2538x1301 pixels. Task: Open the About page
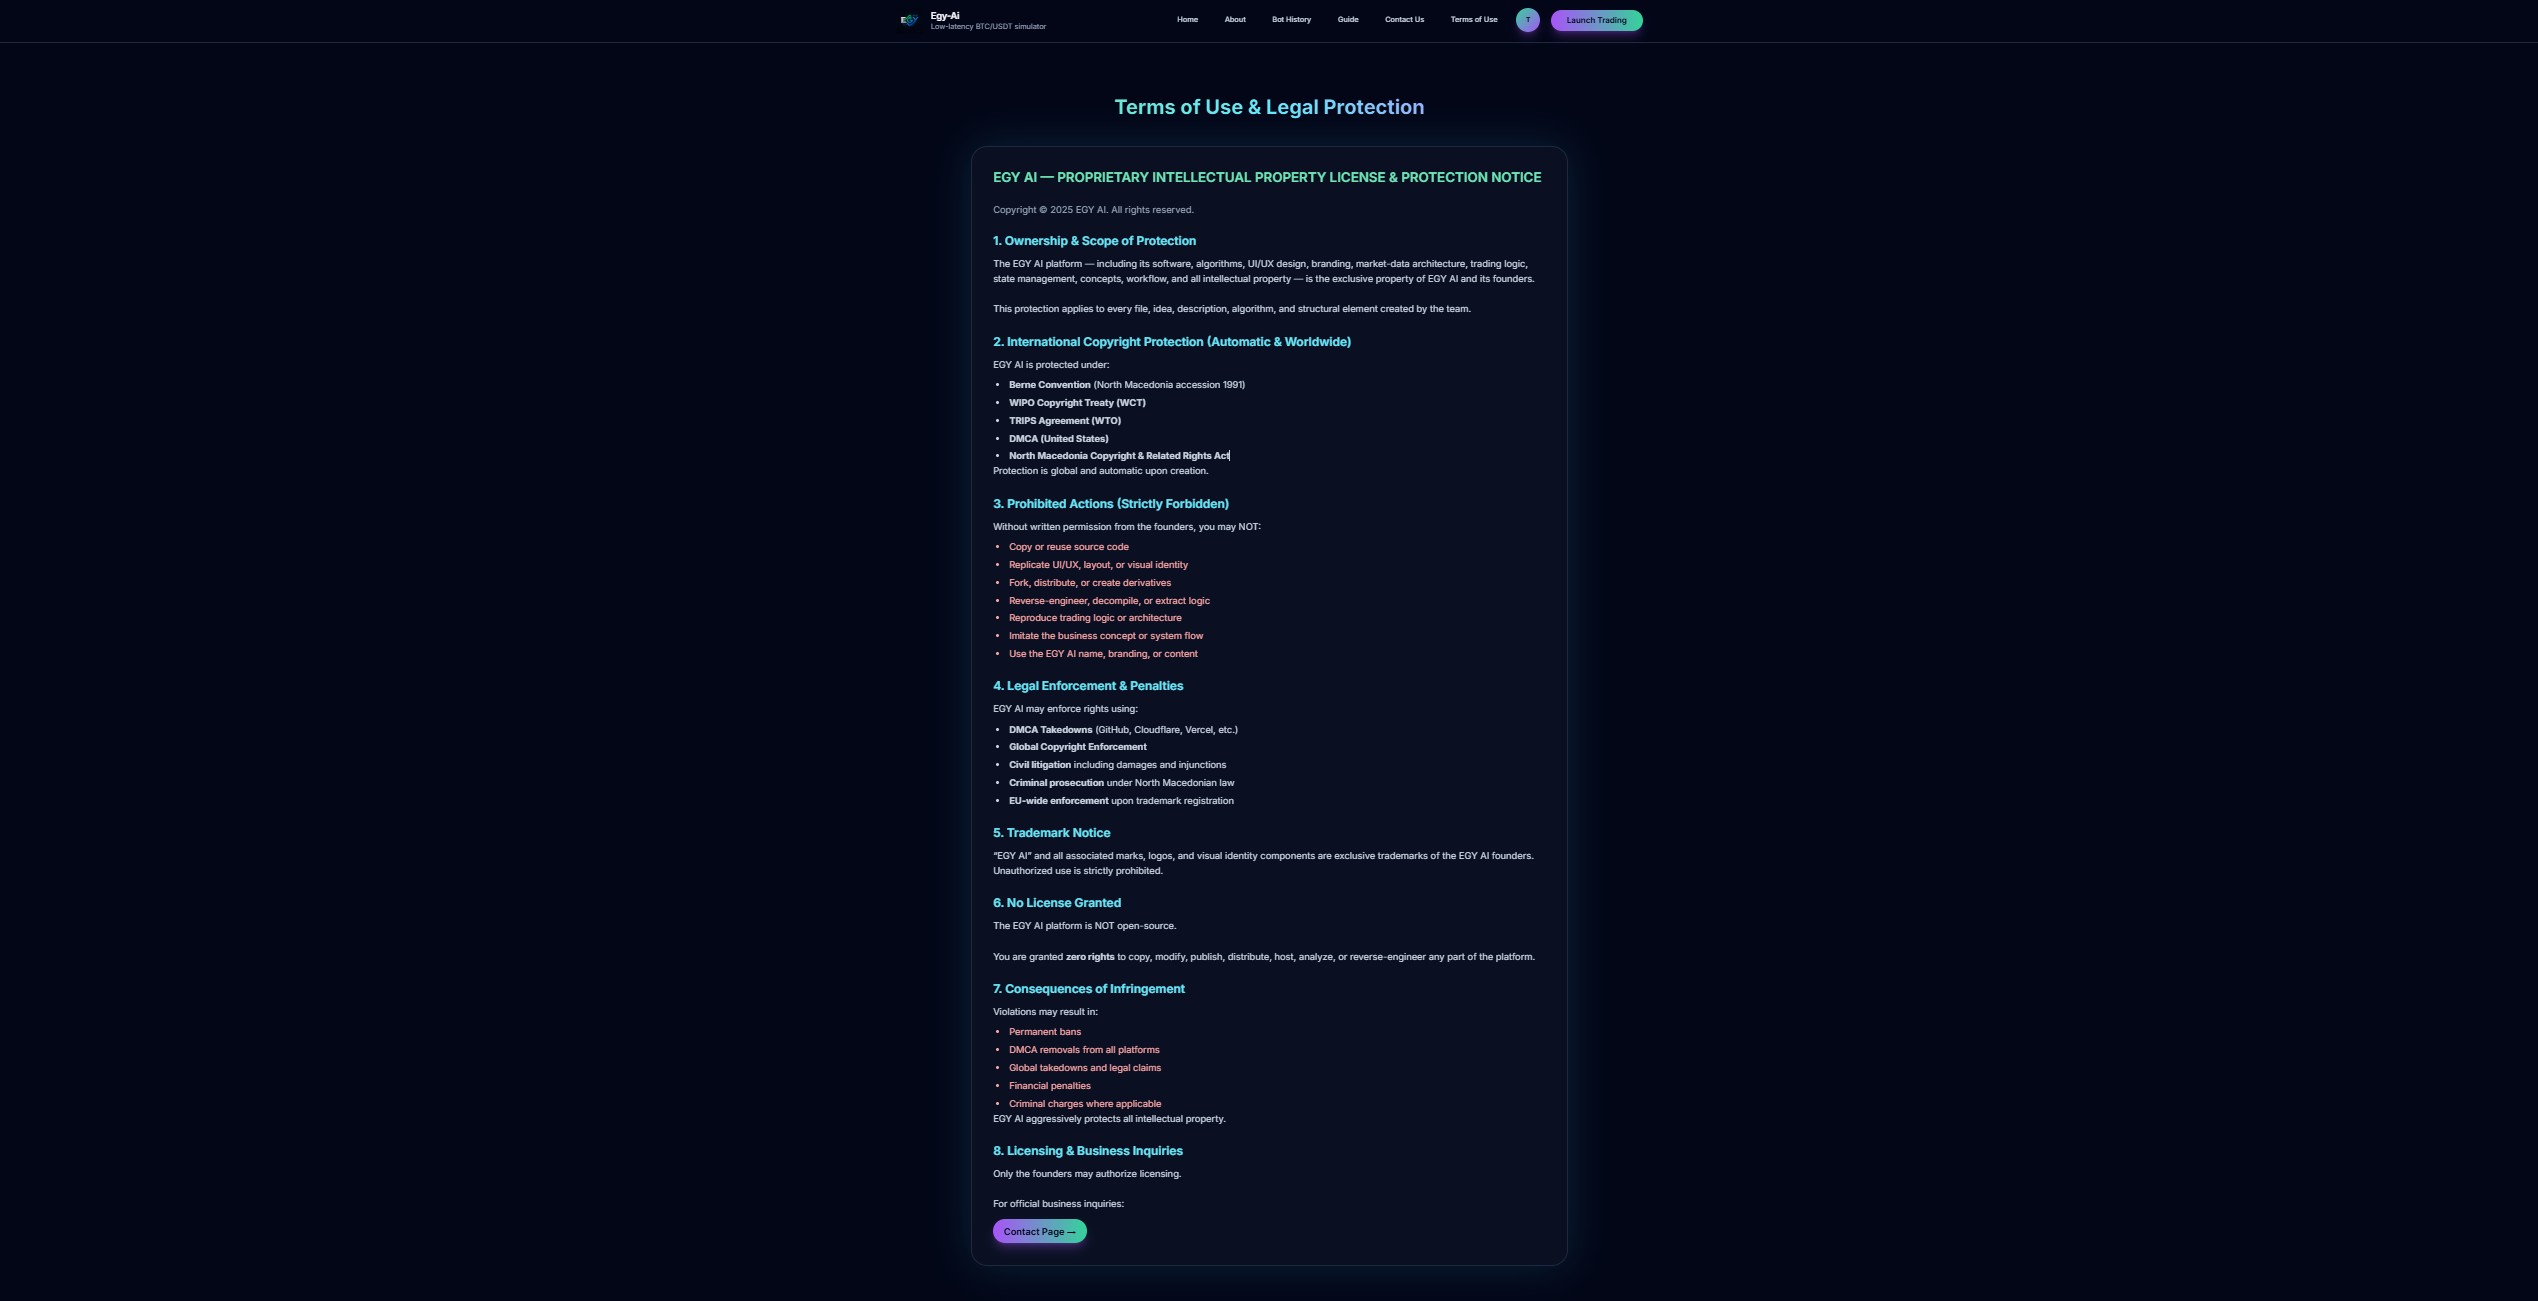pyautogui.click(x=1235, y=20)
